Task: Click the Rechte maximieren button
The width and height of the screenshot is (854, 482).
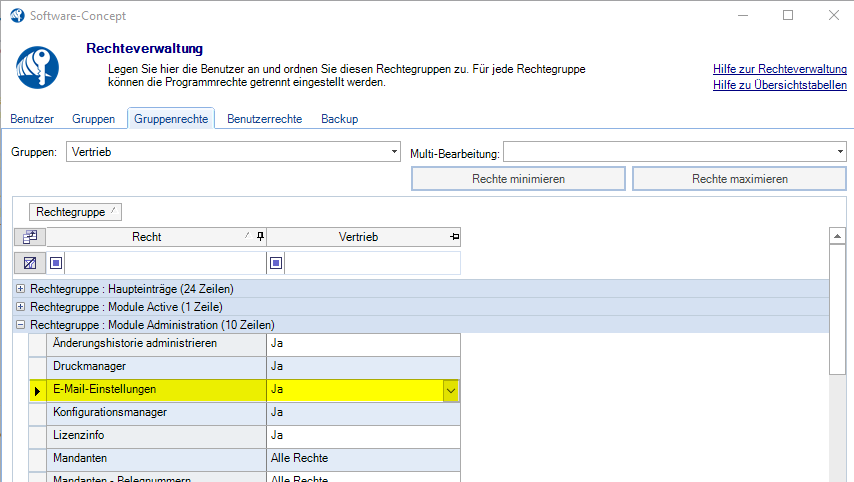Action: [x=739, y=179]
